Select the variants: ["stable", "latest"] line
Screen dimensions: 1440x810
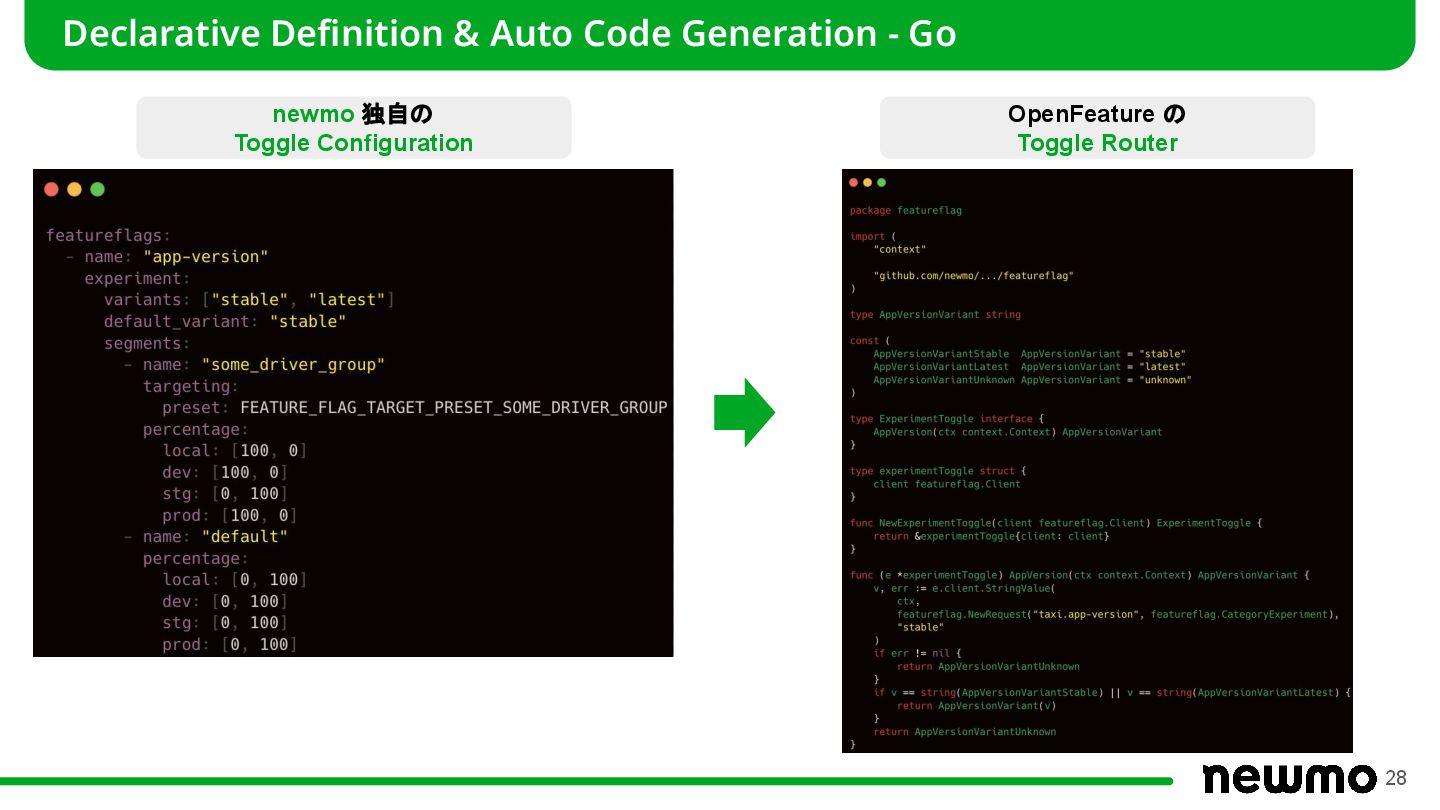(x=250, y=300)
